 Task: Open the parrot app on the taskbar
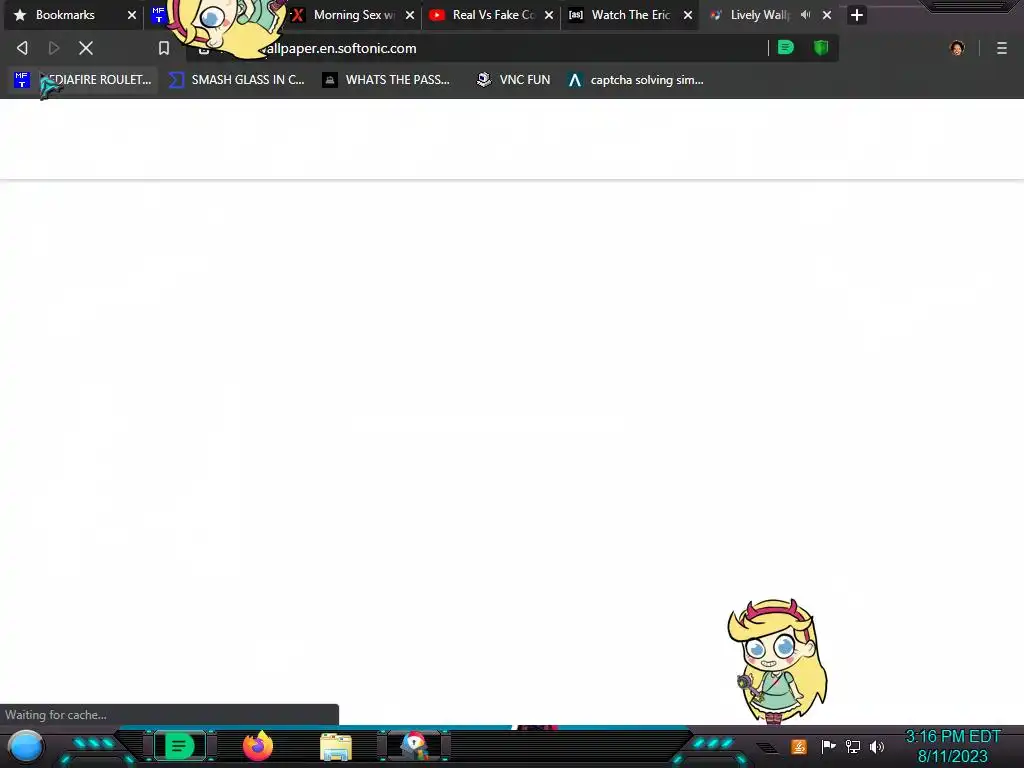click(415, 746)
